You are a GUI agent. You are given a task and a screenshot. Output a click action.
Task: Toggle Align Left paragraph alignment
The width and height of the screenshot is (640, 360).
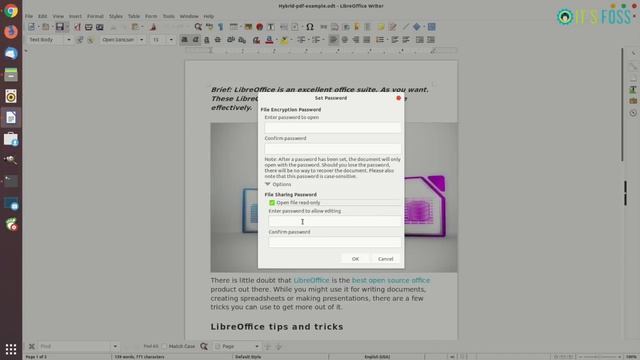(333, 40)
